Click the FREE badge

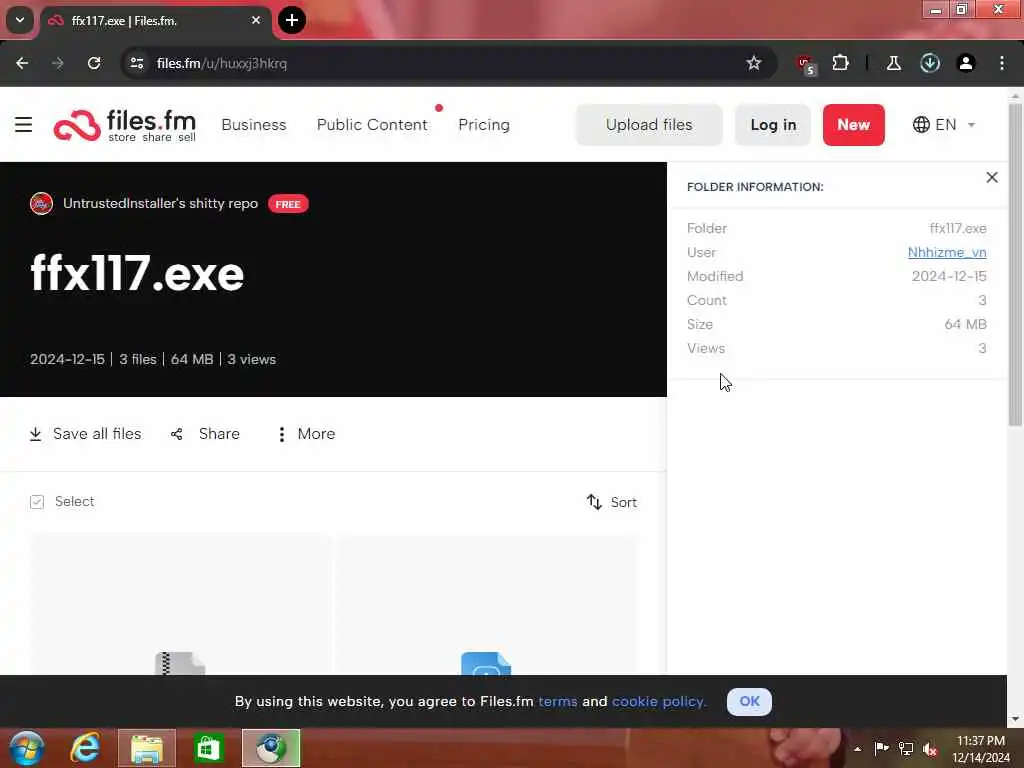(x=287, y=204)
